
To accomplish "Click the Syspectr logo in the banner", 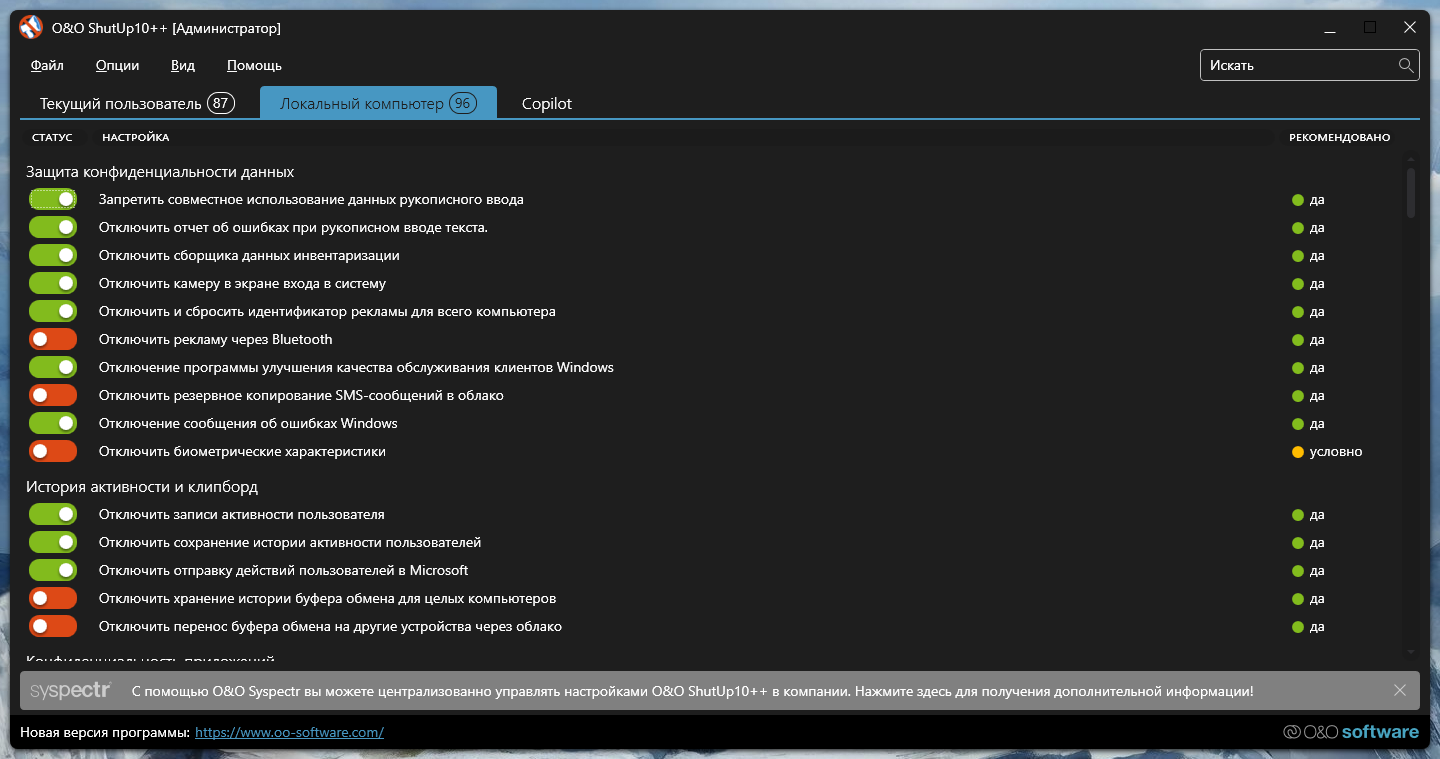I will click(70, 691).
